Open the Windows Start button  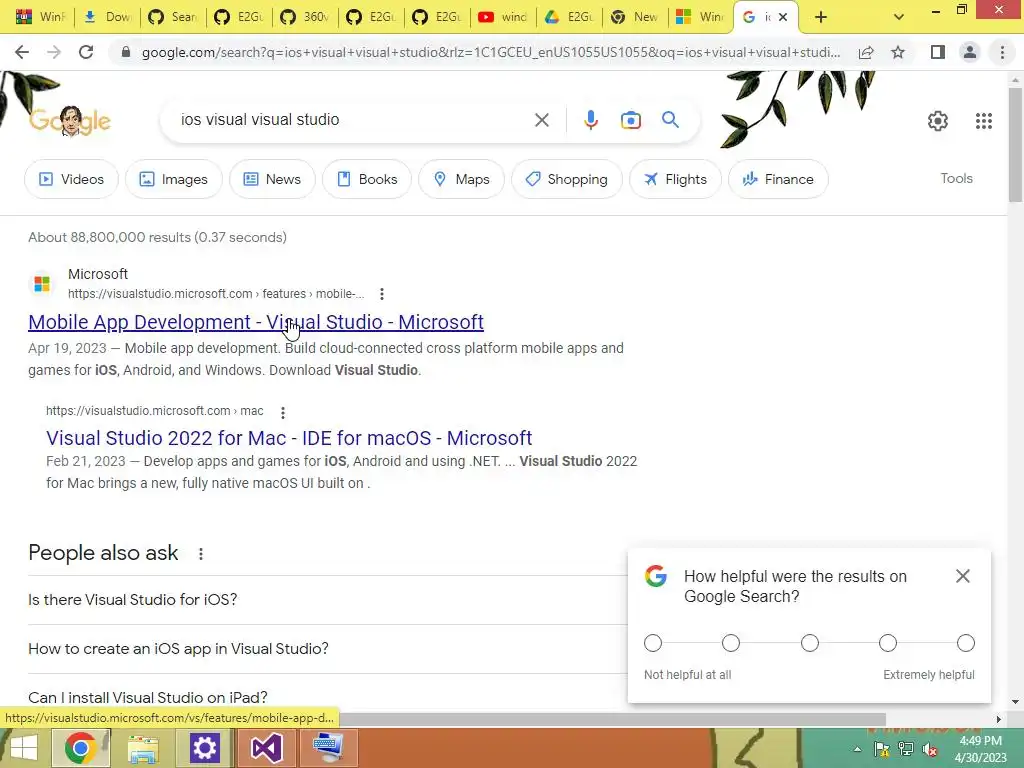[x=24, y=748]
